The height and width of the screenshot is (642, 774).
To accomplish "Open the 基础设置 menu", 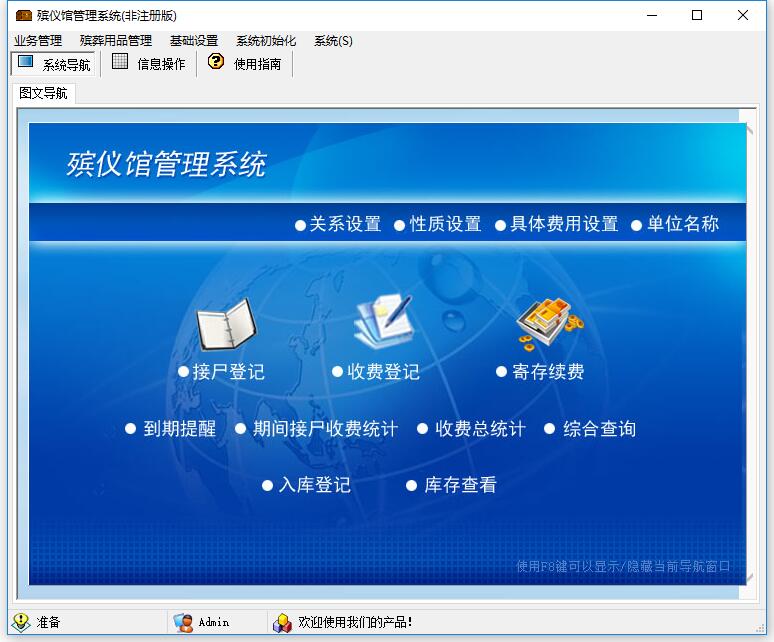I will (x=194, y=40).
